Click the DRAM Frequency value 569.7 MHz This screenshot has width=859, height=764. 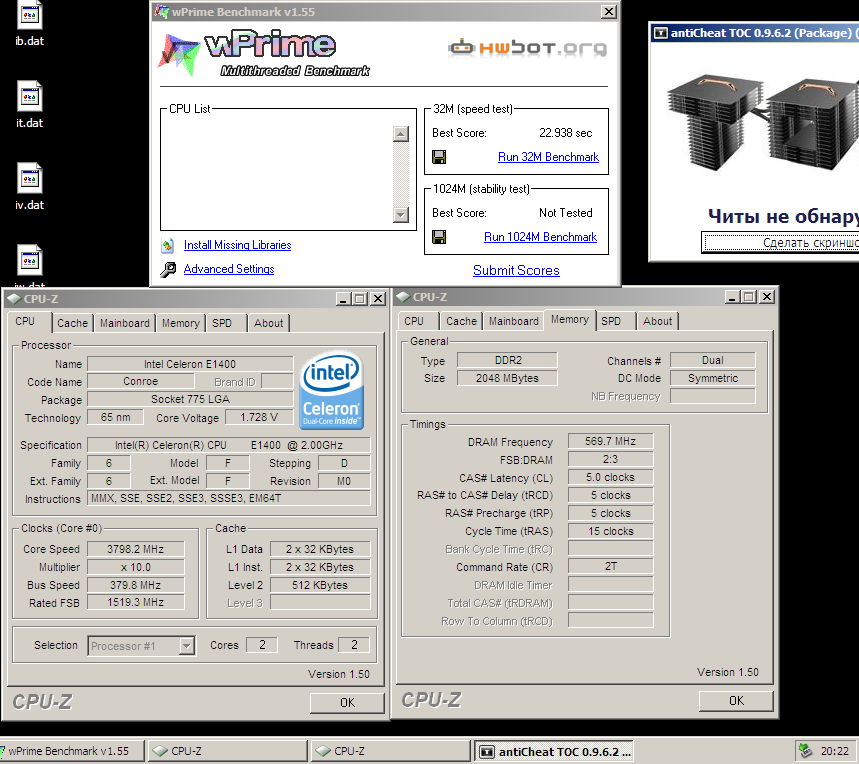[x=610, y=441]
